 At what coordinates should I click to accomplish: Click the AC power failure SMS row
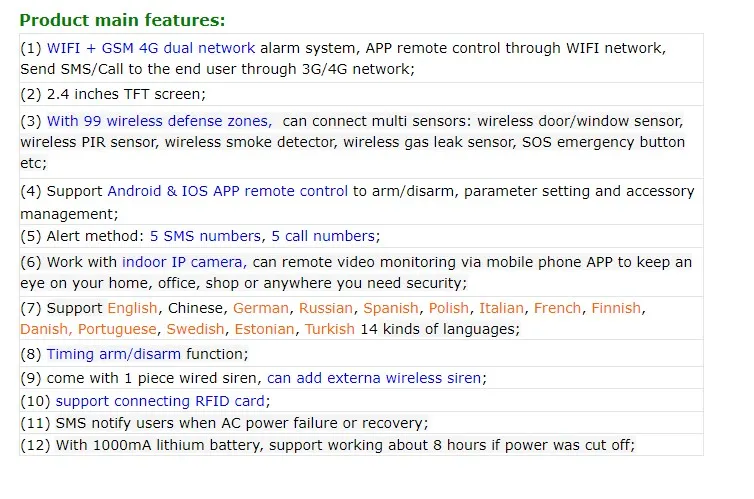pyautogui.click(x=361, y=423)
